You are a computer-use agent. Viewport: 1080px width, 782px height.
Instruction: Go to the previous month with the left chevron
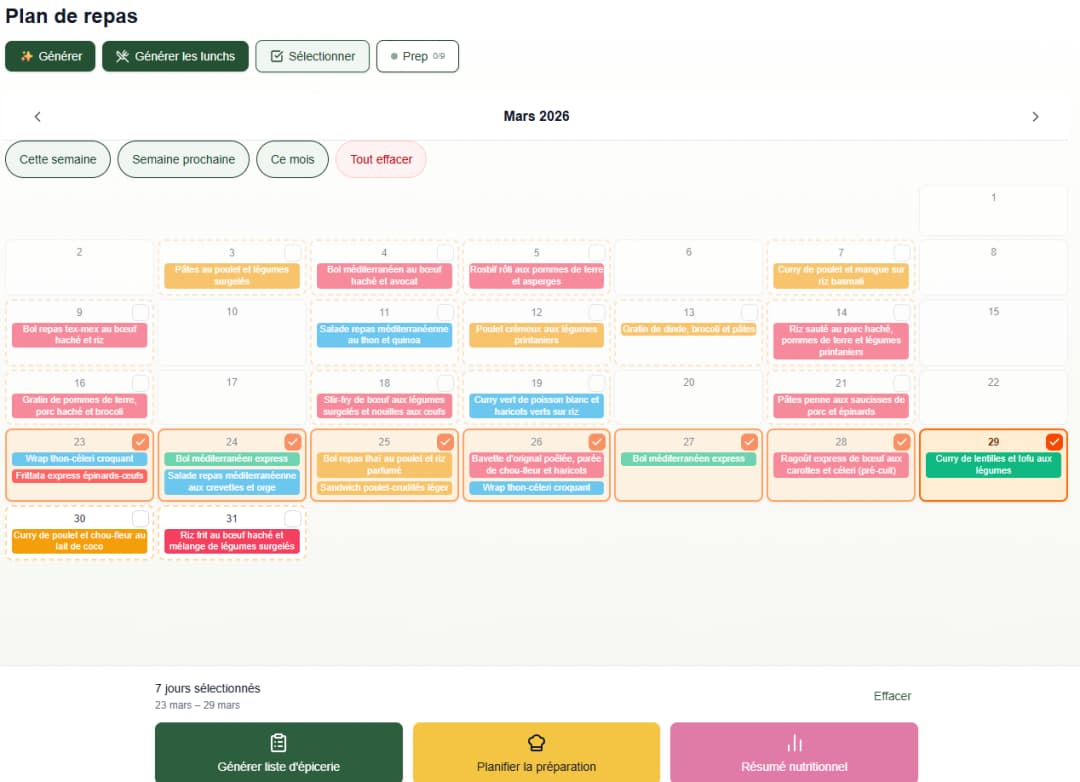tap(37, 116)
